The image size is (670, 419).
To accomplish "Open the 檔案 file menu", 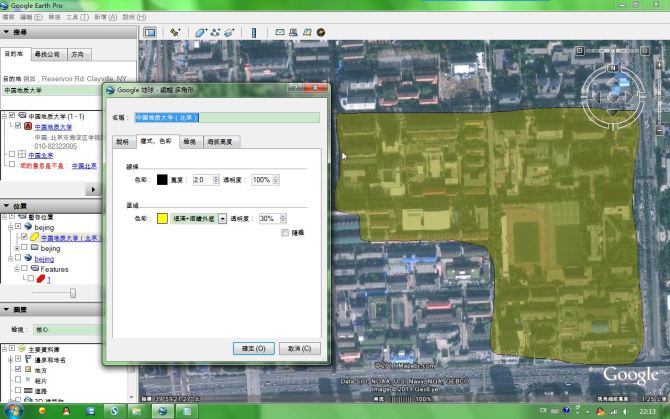I will 9,17.
